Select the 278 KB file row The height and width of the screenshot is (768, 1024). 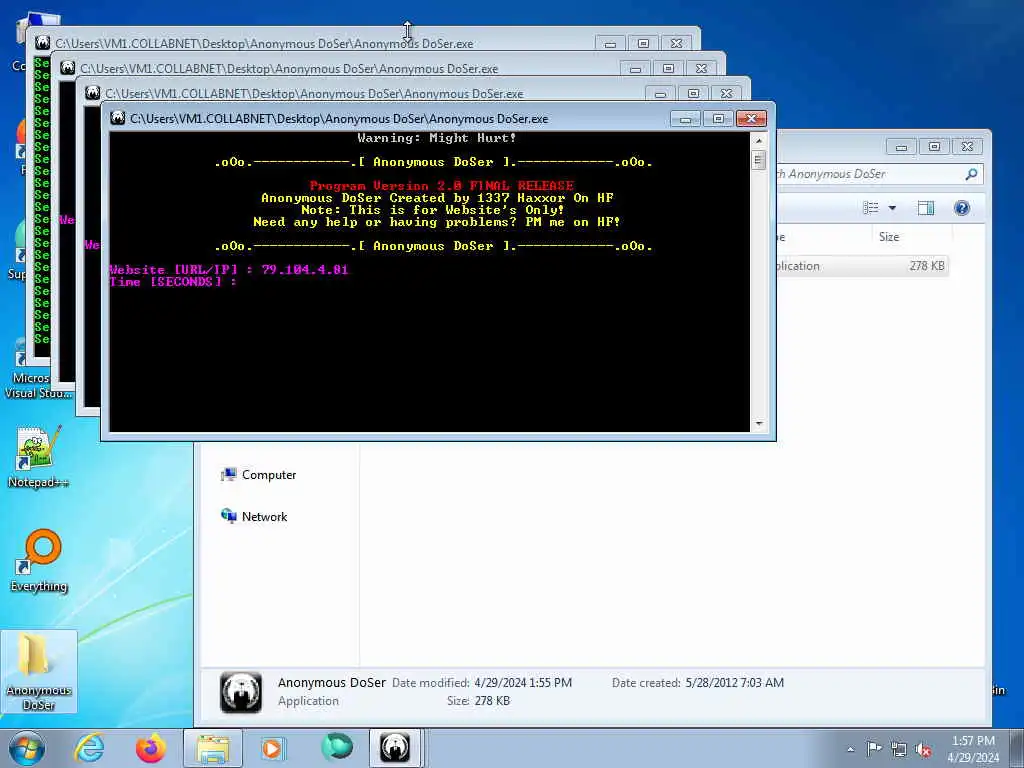coord(862,266)
